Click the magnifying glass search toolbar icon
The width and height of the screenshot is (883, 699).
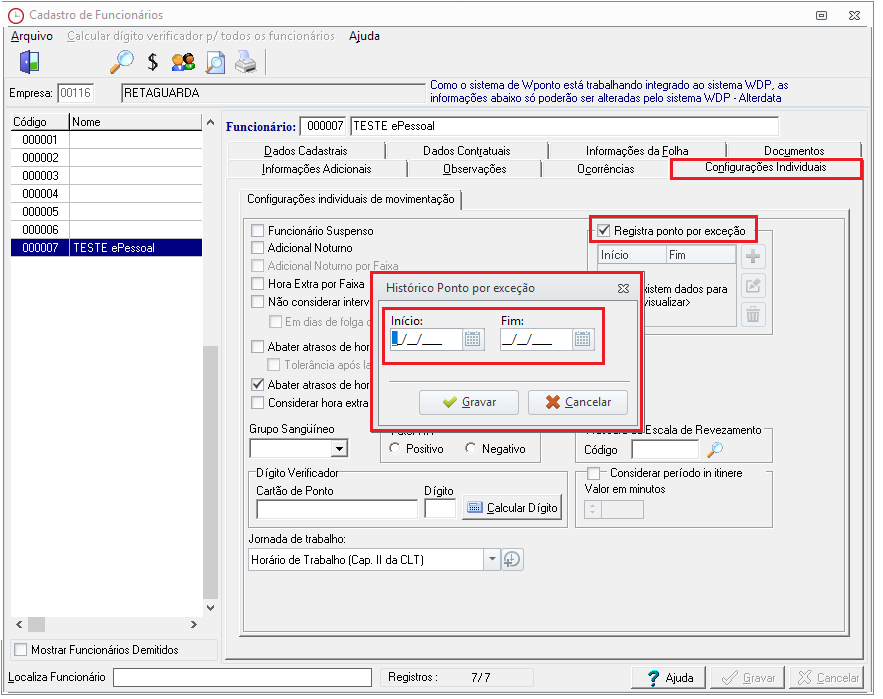pyautogui.click(x=122, y=62)
